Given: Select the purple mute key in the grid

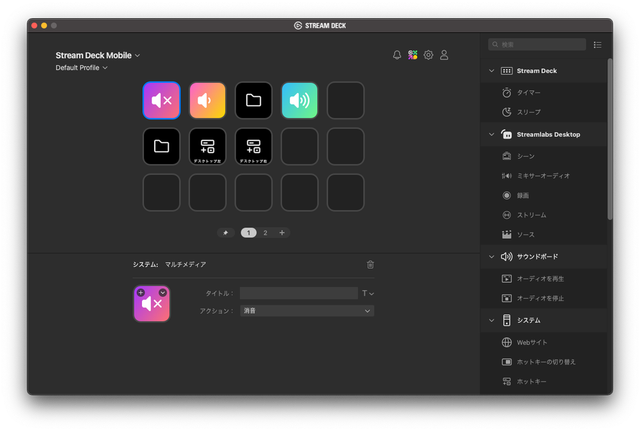Looking at the screenshot, I should click(161, 100).
